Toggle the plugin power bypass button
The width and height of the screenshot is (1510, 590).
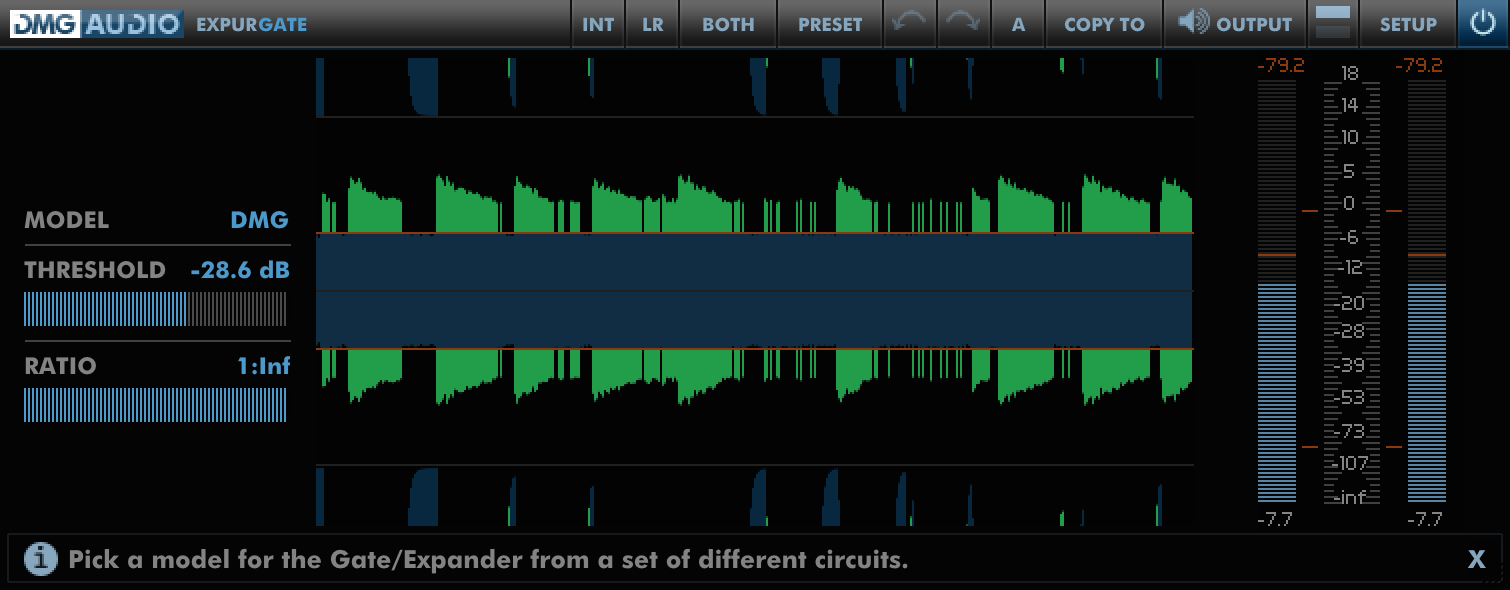(x=1482, y=23)
